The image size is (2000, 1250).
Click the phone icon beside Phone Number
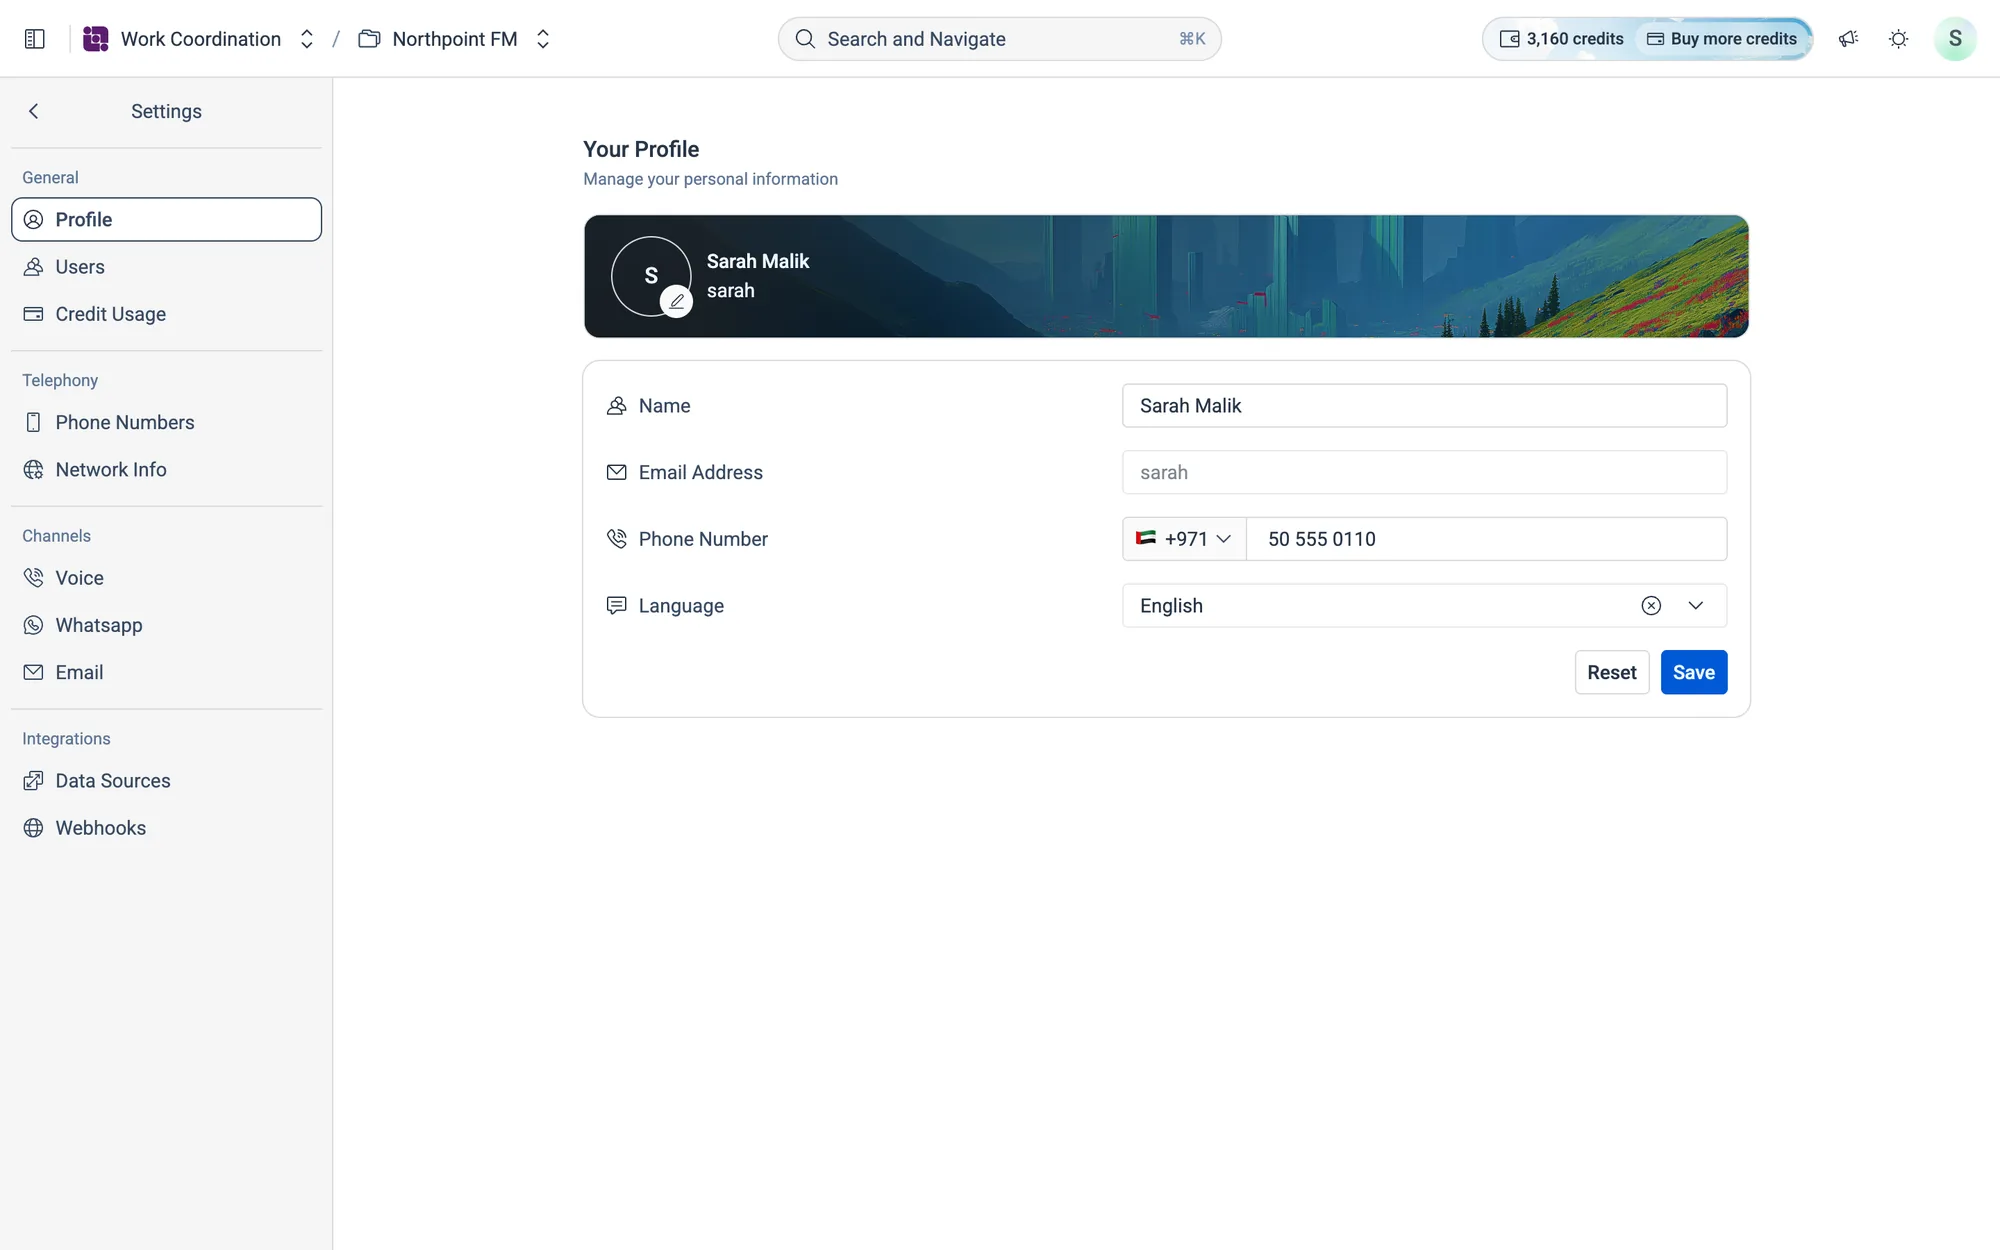click(617, 538)
